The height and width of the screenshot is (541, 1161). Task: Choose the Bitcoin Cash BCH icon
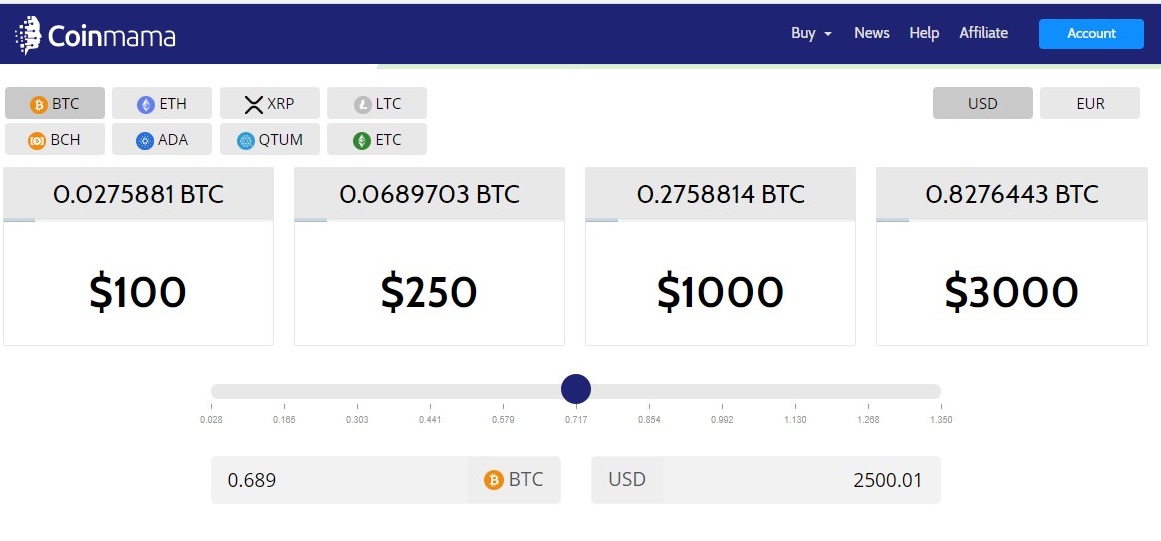[x=37, y=140]
